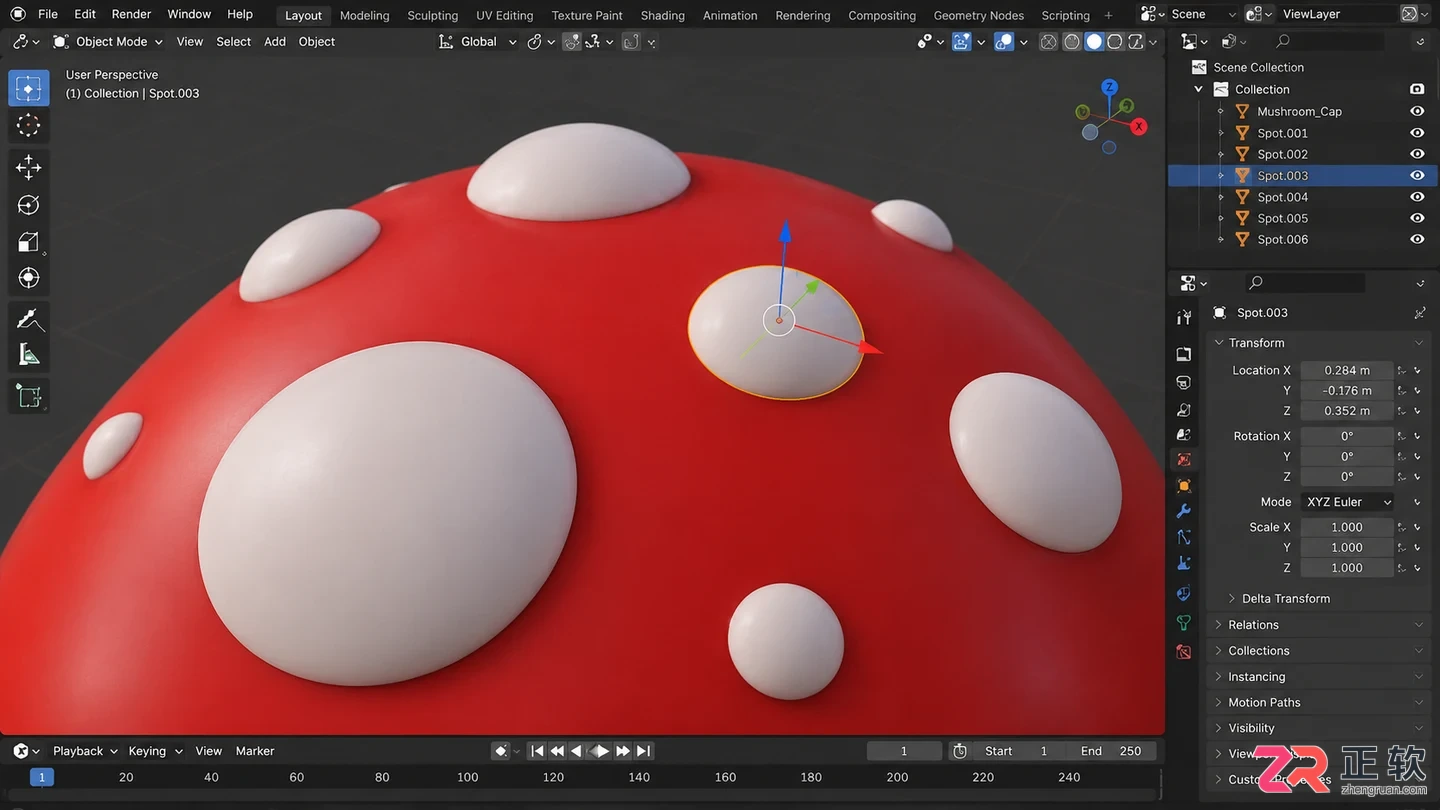
Task: Activate the Move tool
Action: [29, 167]
